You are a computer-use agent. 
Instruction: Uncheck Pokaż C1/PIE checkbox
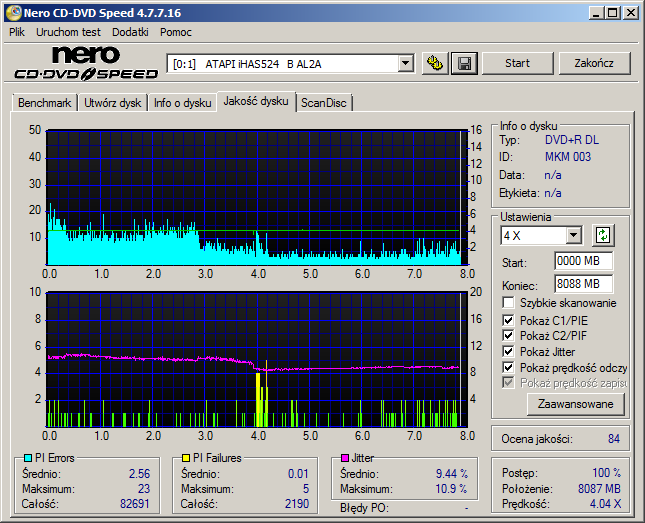tap(508, 320)
